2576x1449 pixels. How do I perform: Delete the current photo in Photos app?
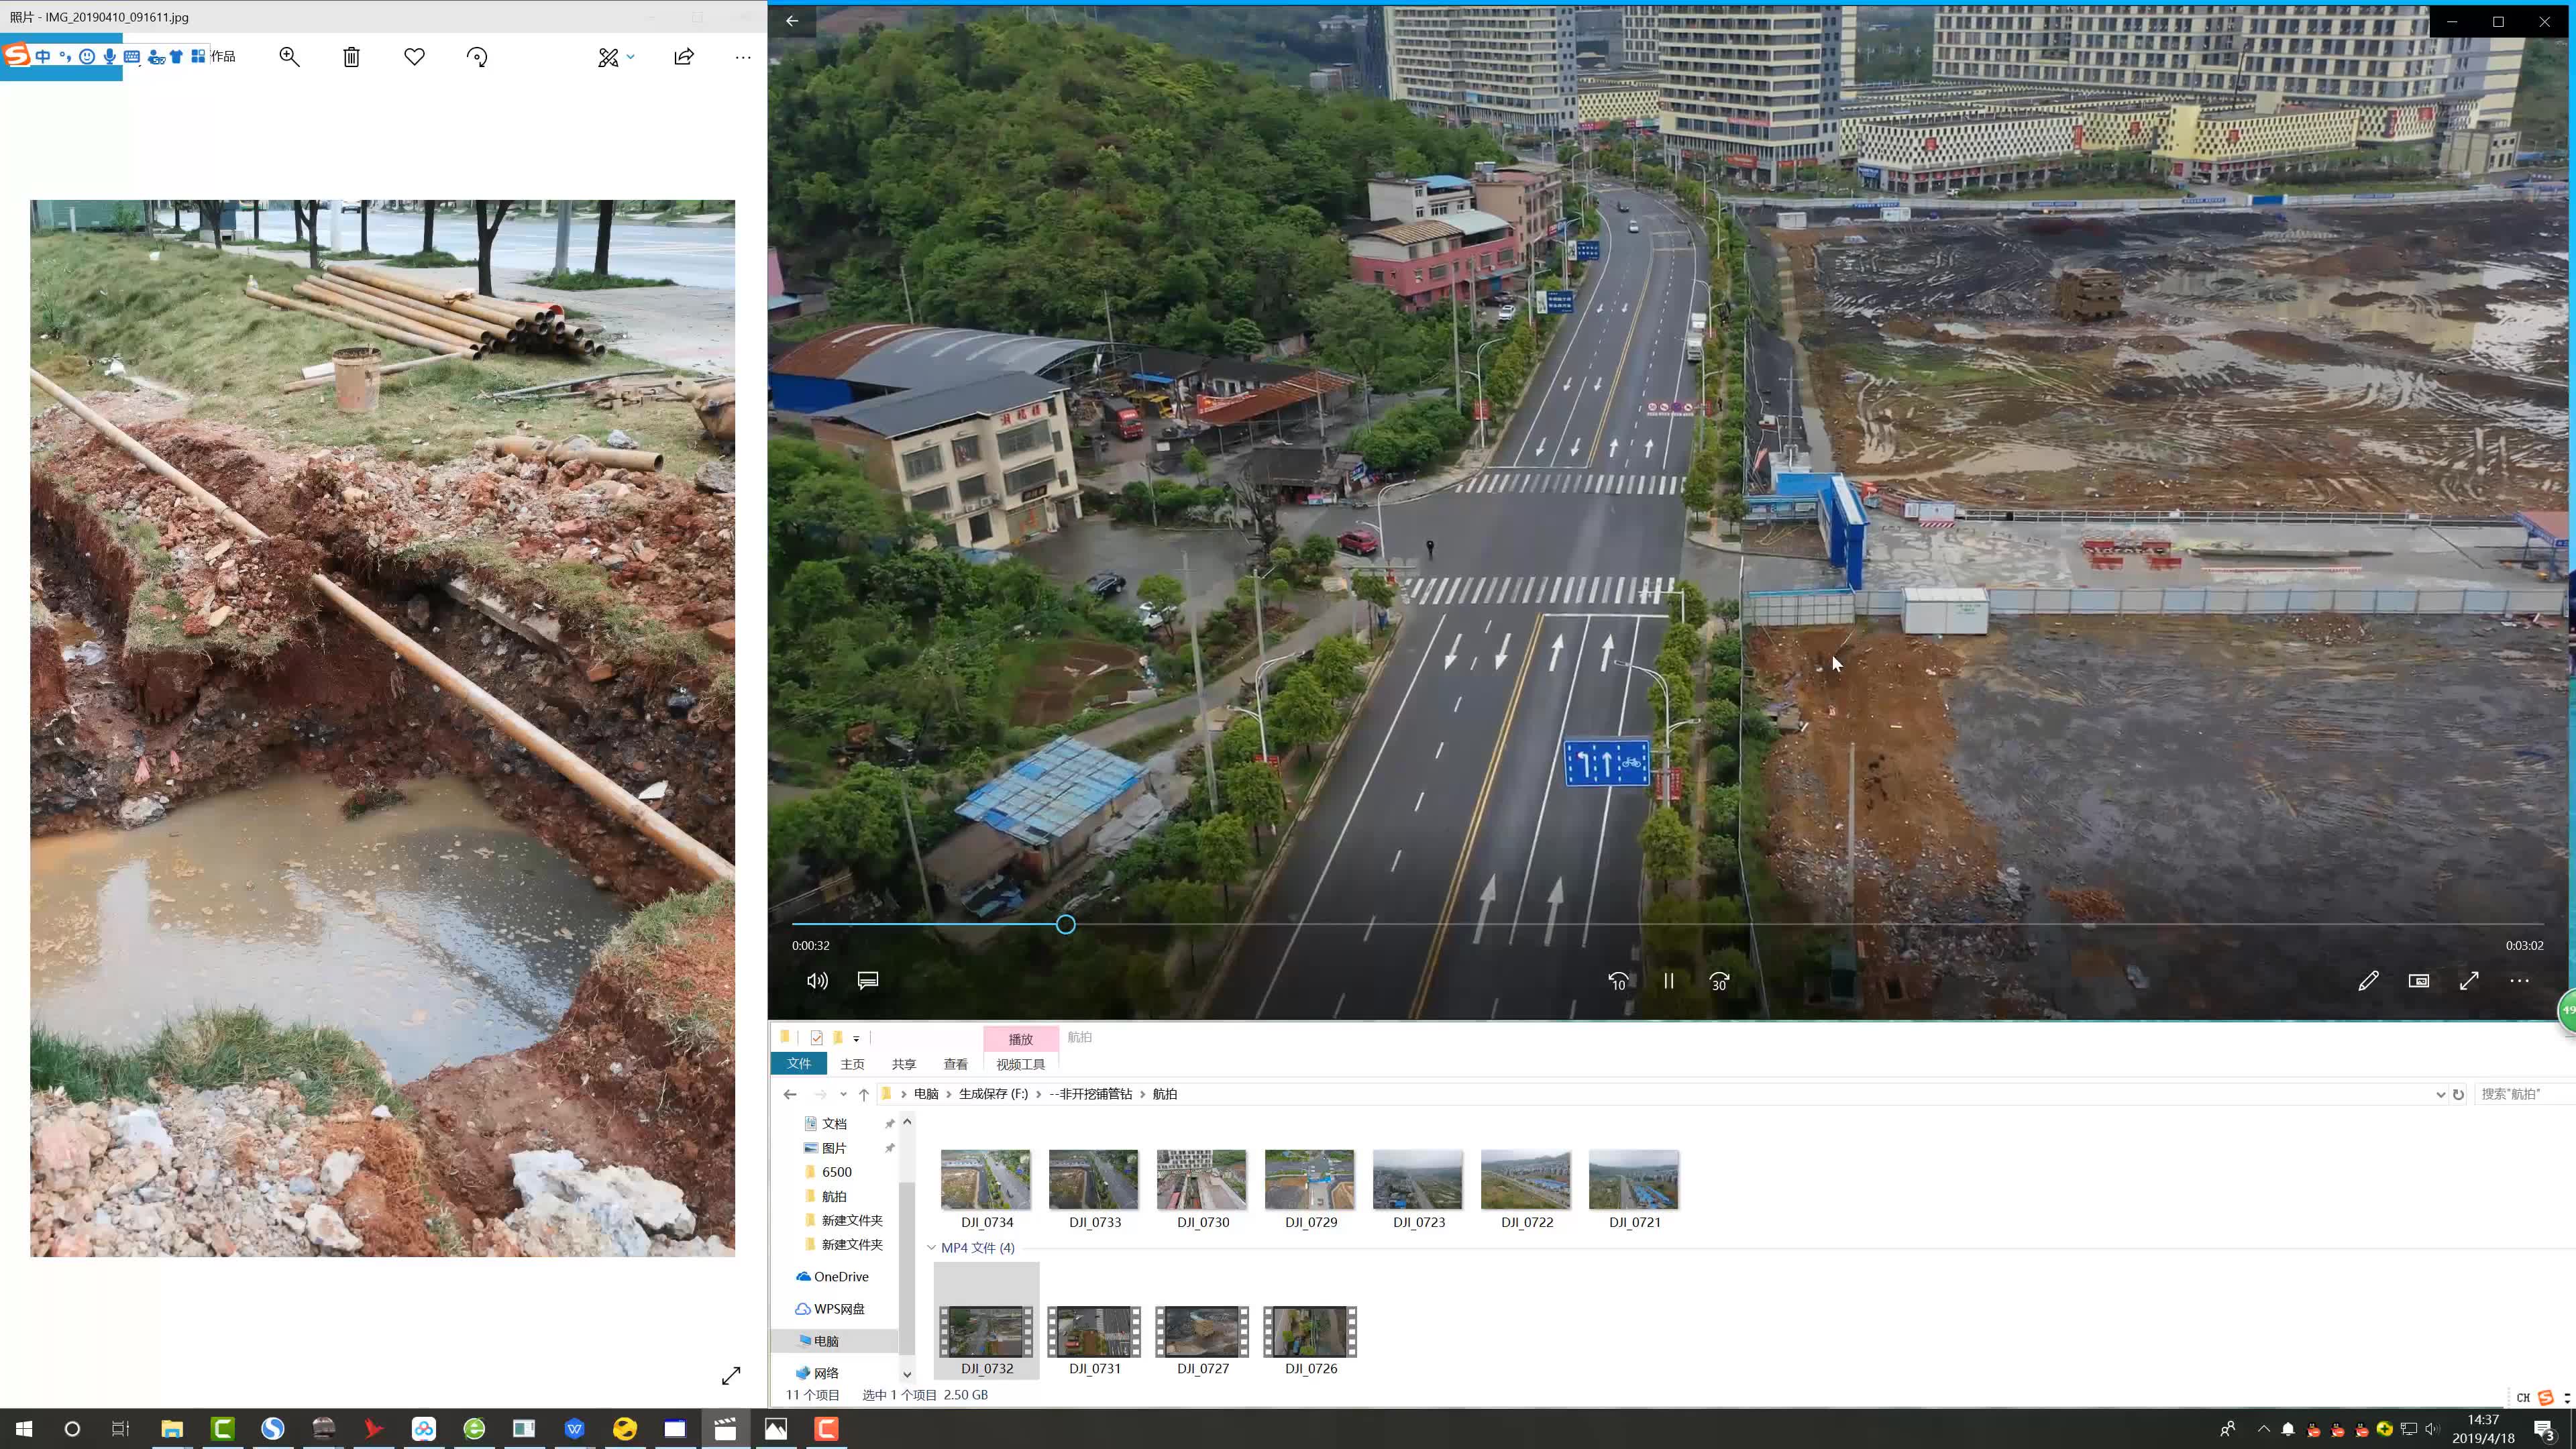pyautogui.click(x=351, y=57)
